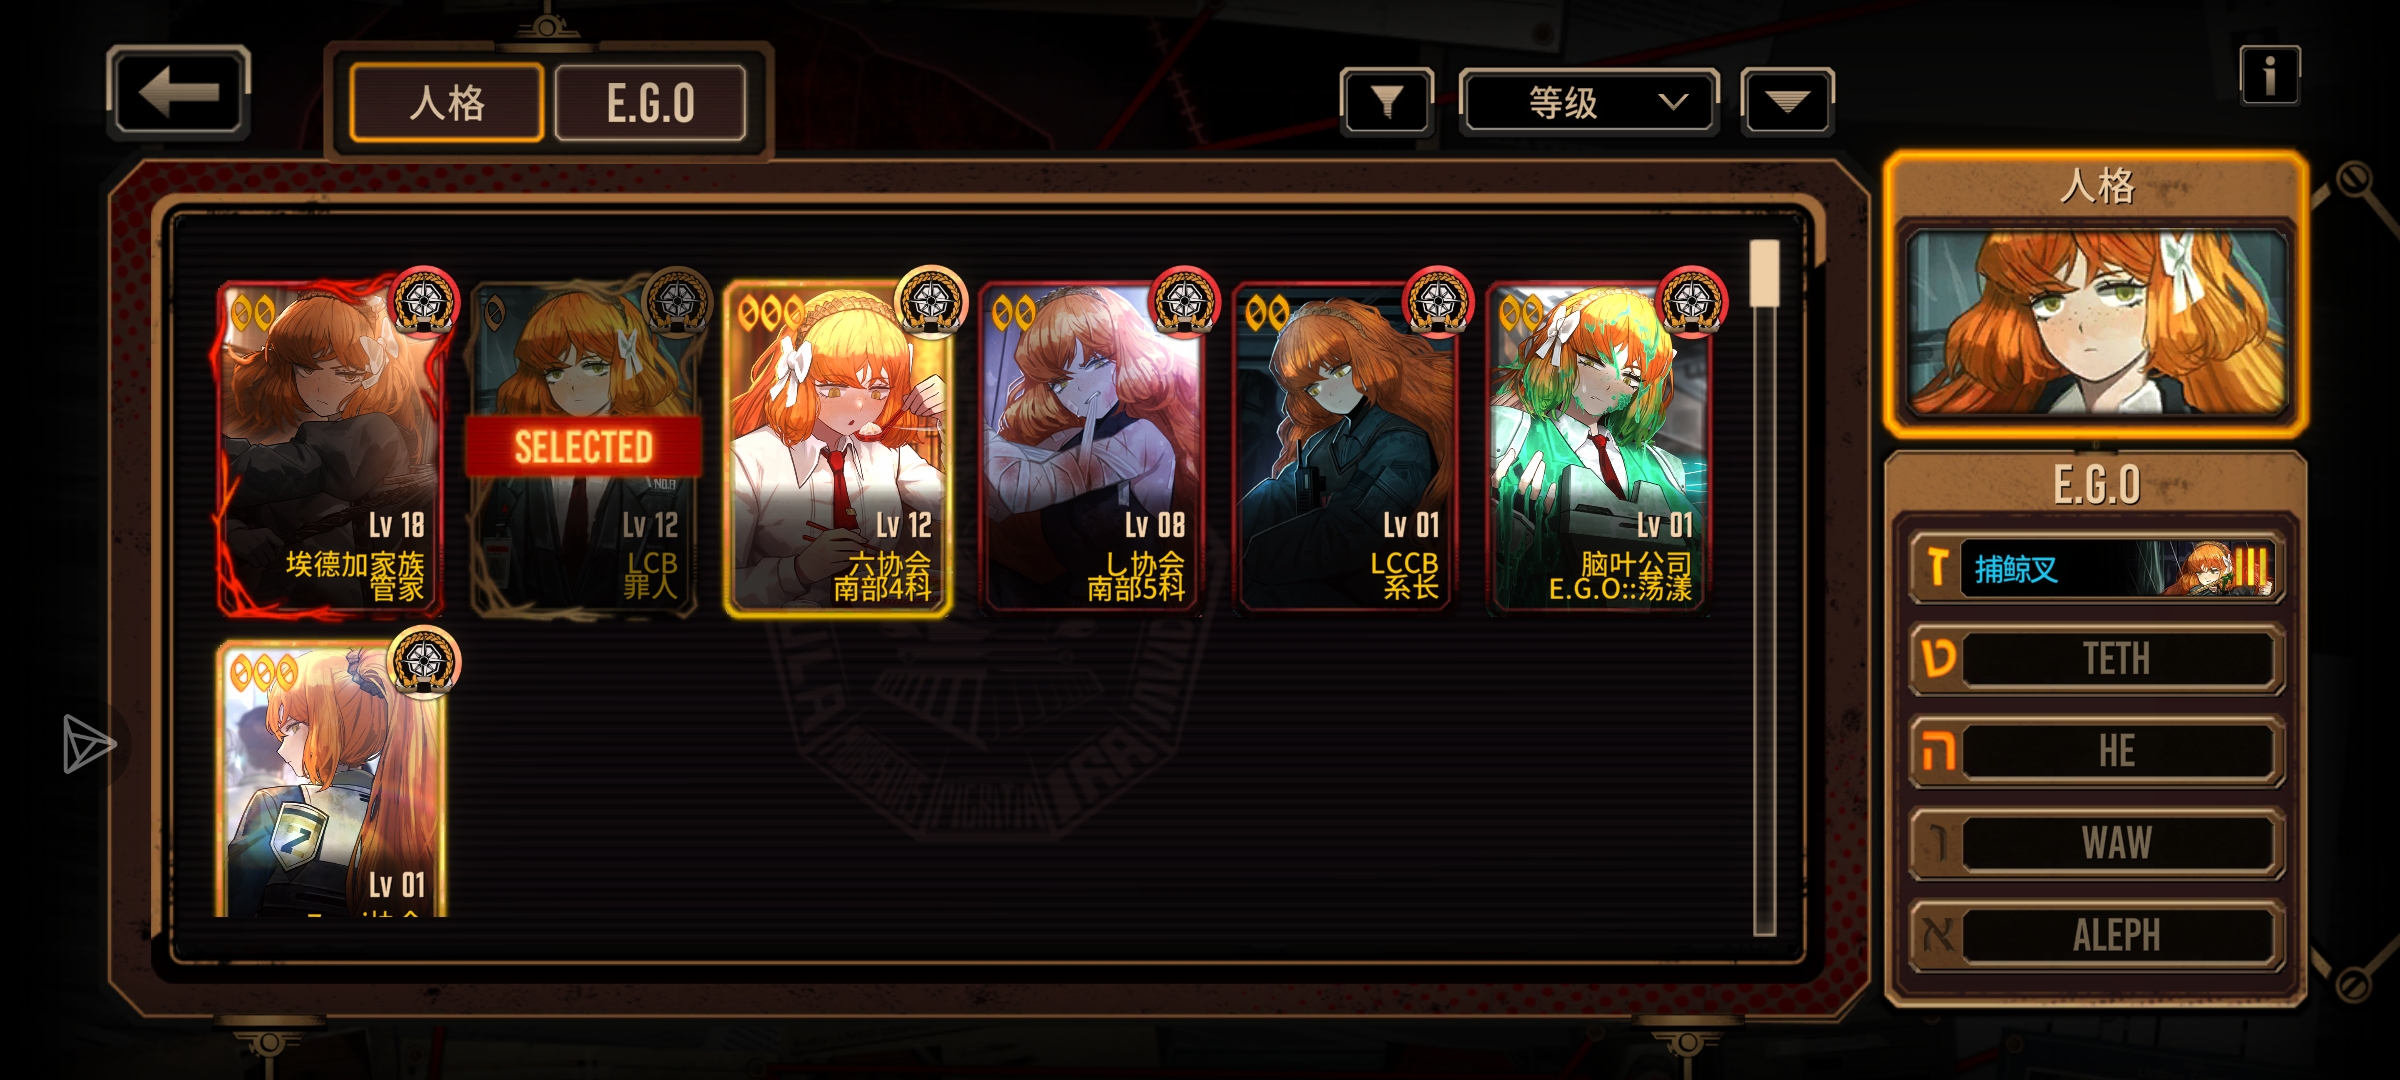This screenshot has width=2400, height=1080.
Task: Open the filter funnel icon
Action: (1386, 101)
